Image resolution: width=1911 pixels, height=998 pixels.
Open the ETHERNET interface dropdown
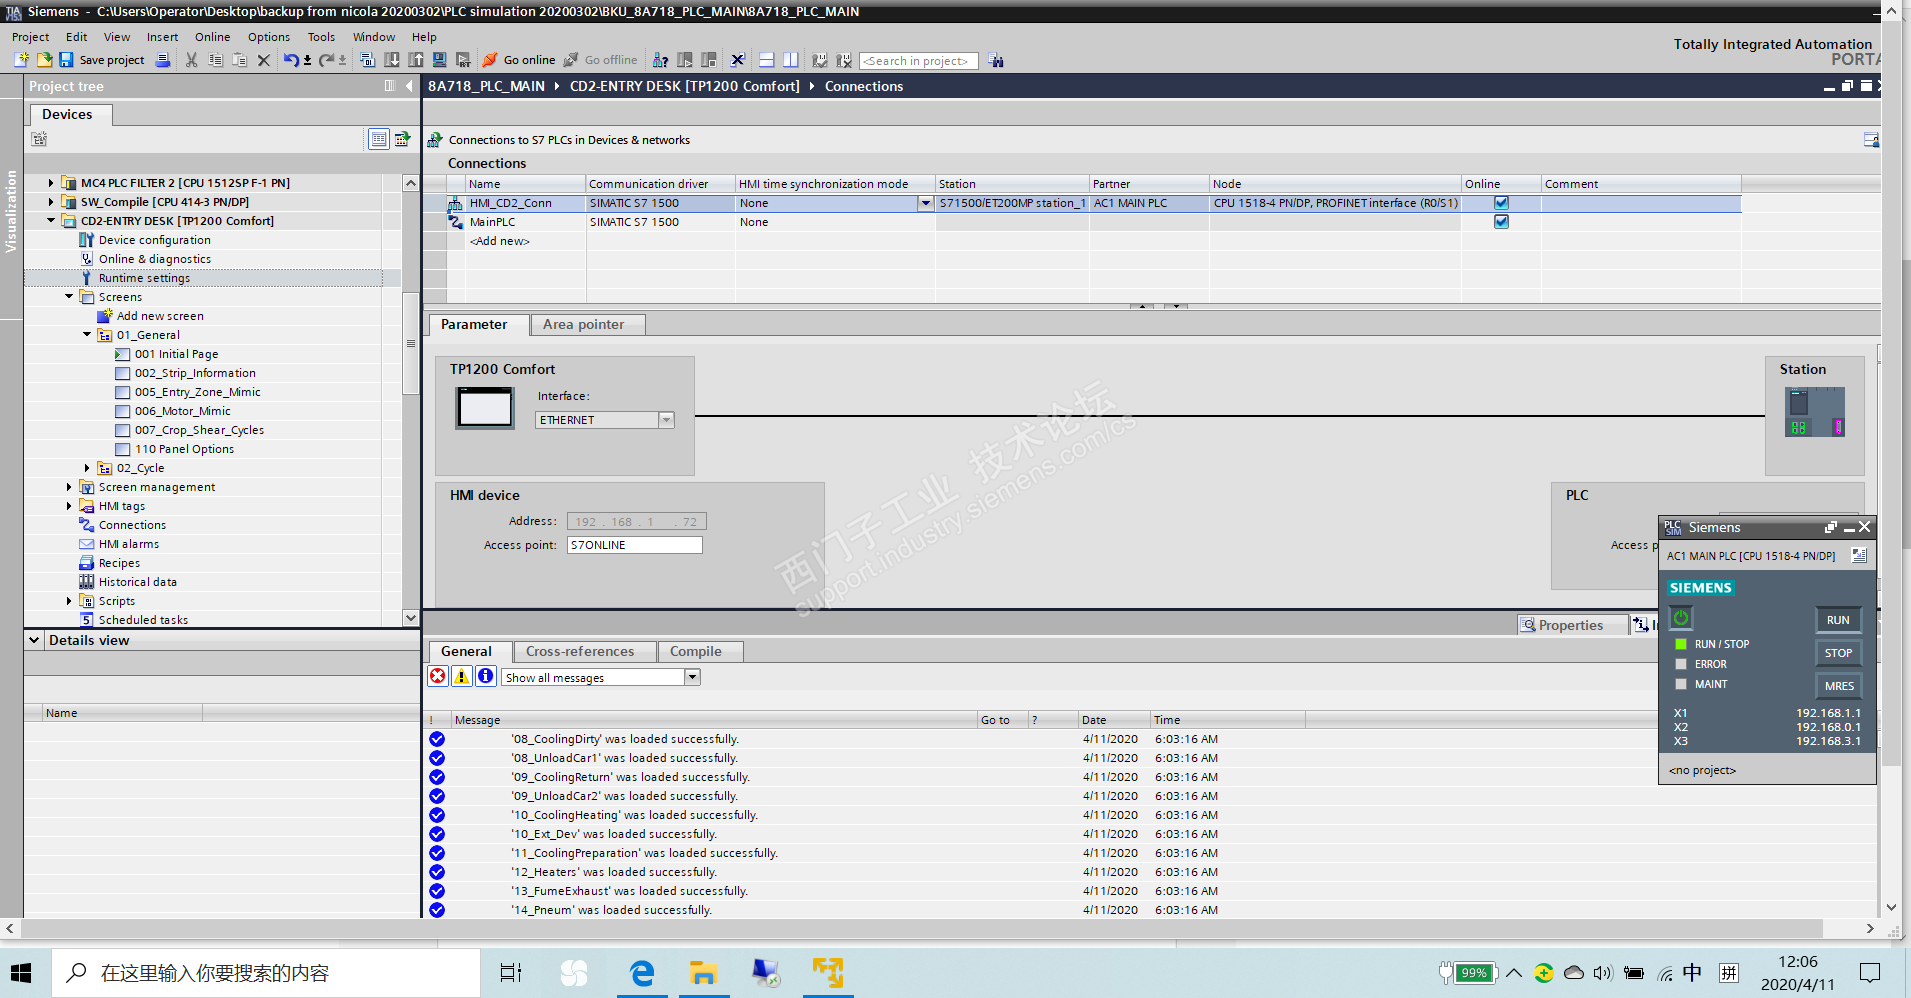click(666, 420)
